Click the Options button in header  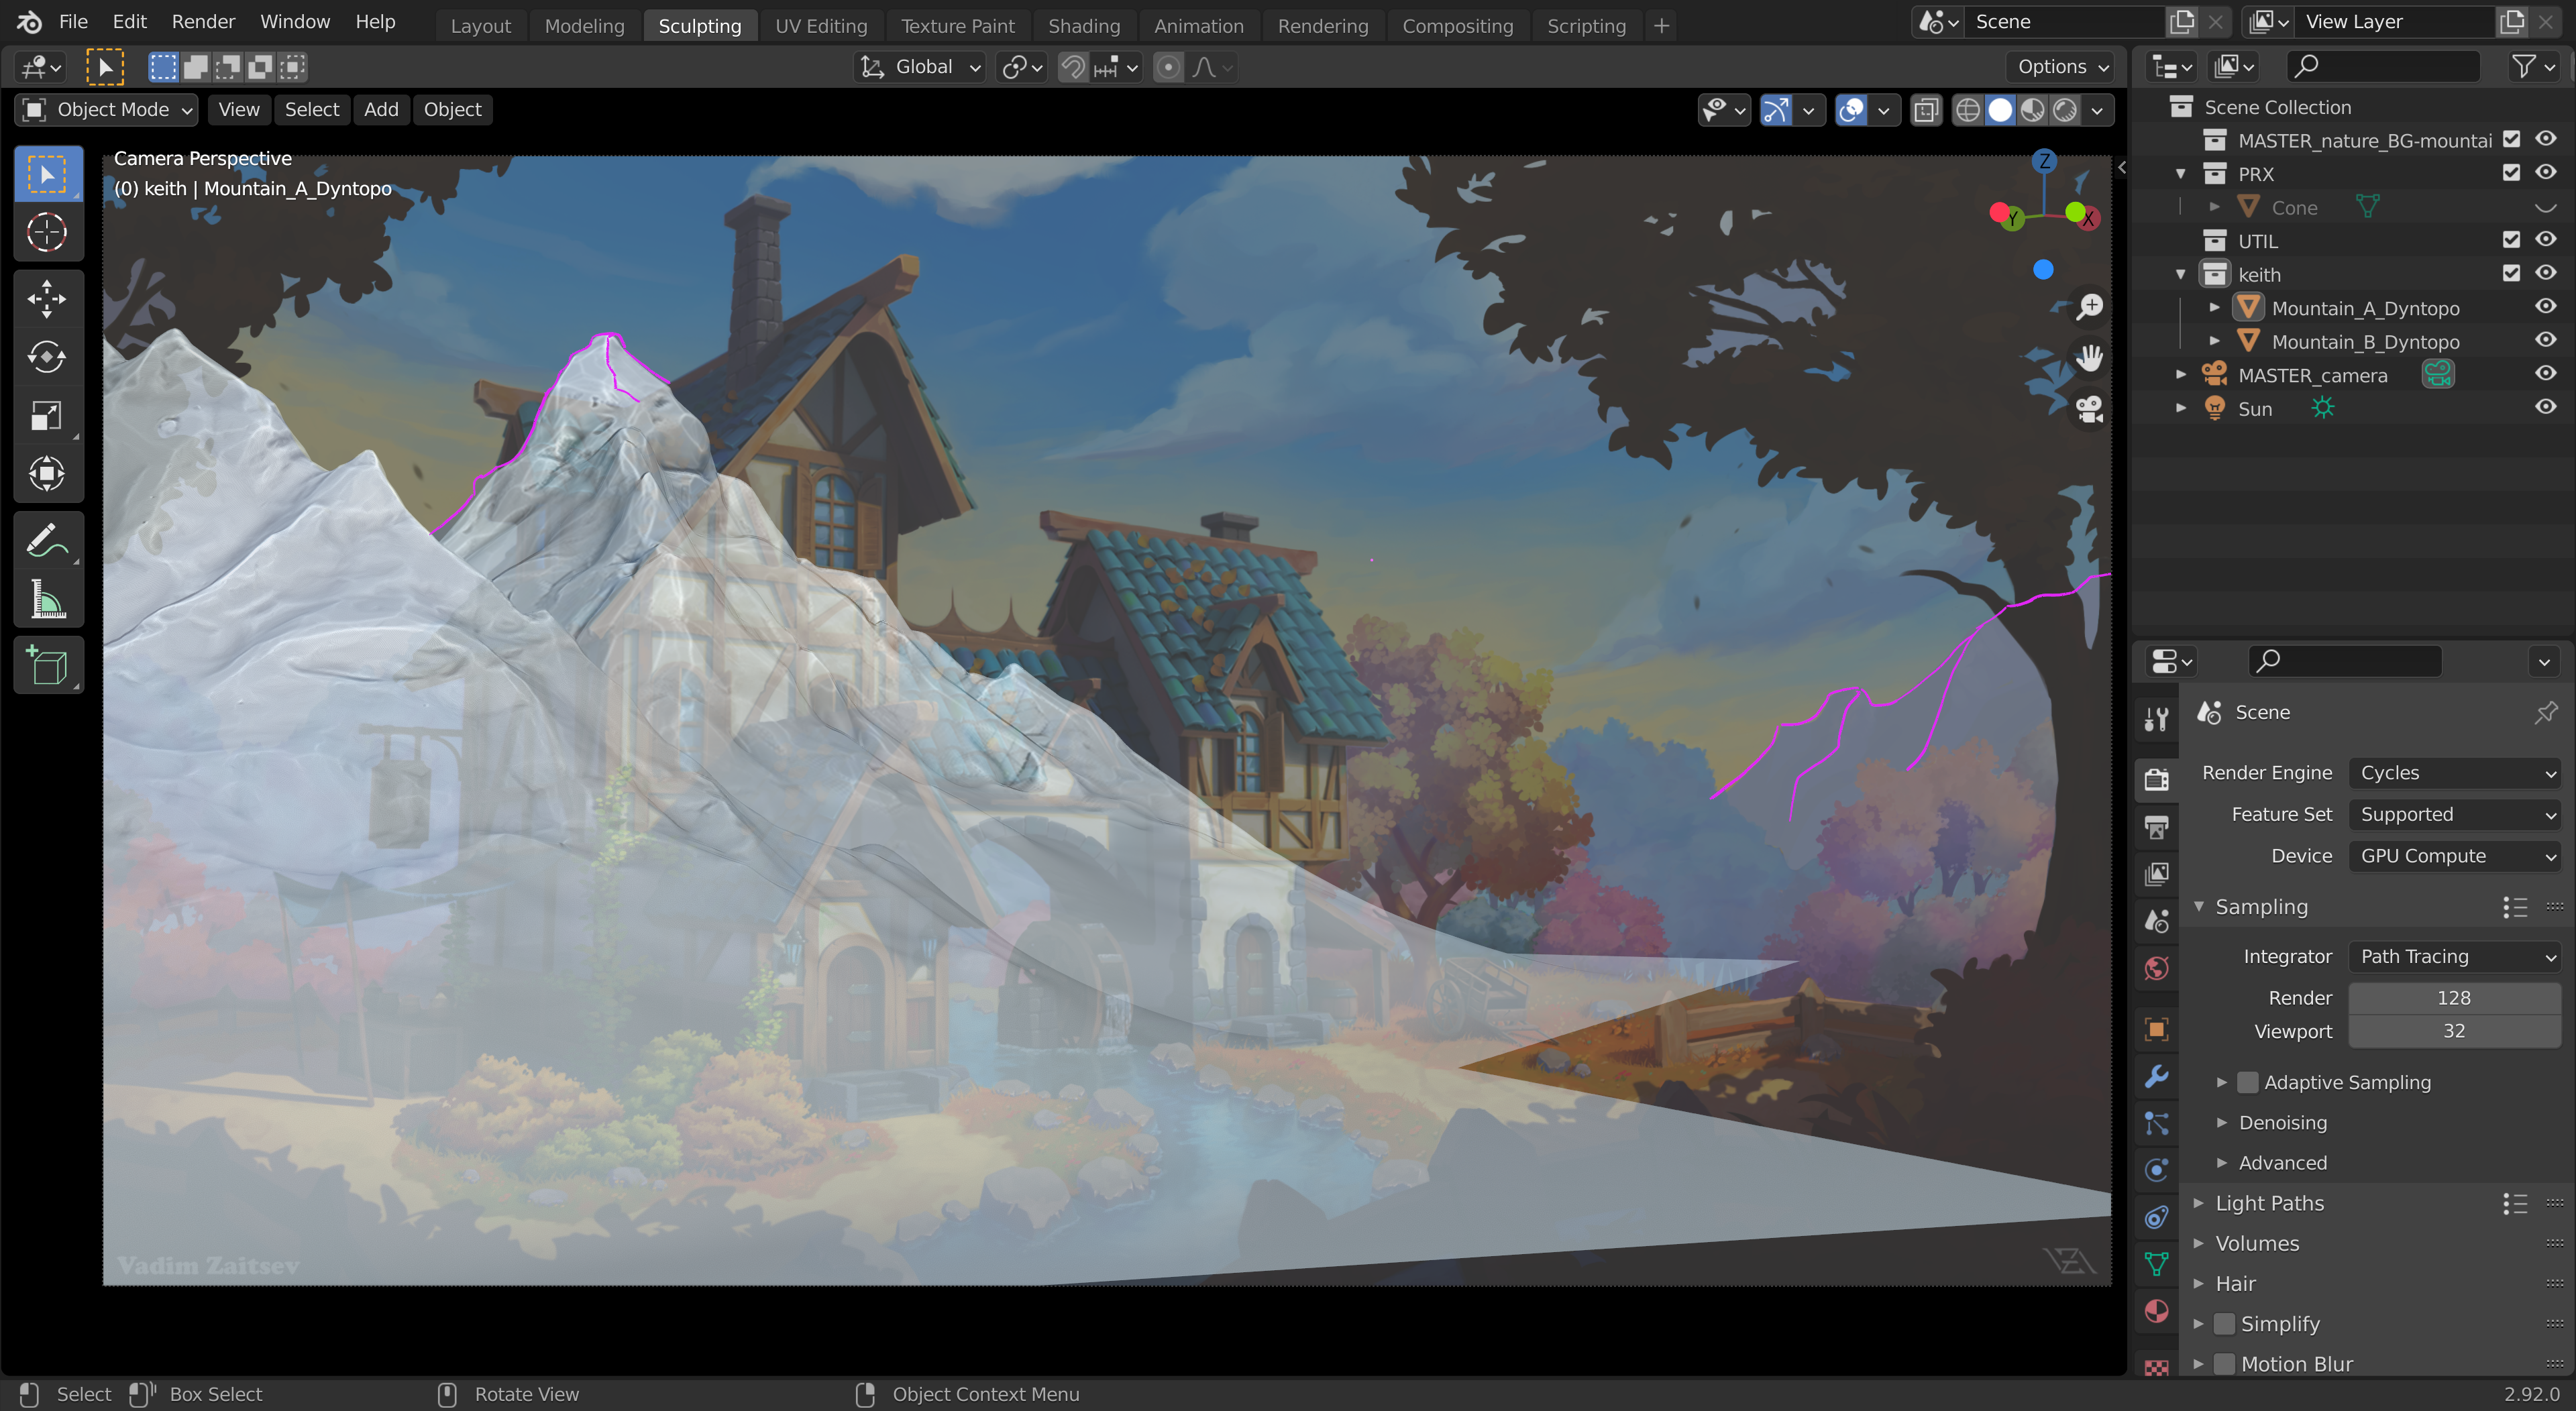click(x=2062, y=67)
